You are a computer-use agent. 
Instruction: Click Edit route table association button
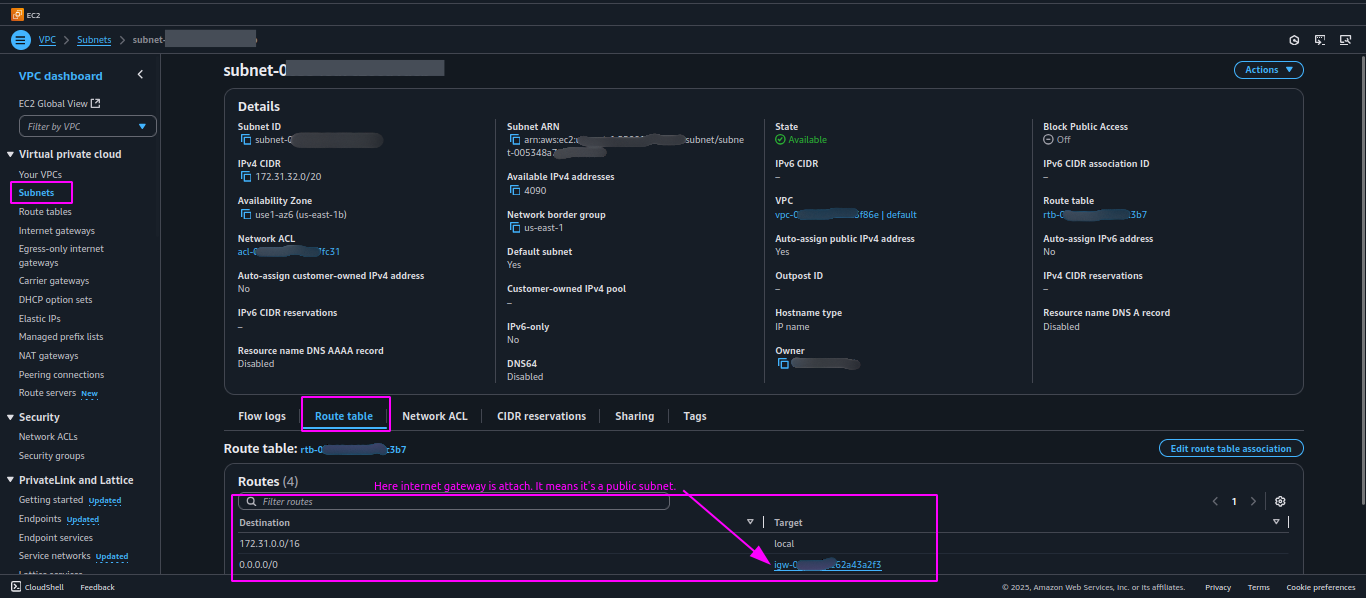[x=1231, y=448]
